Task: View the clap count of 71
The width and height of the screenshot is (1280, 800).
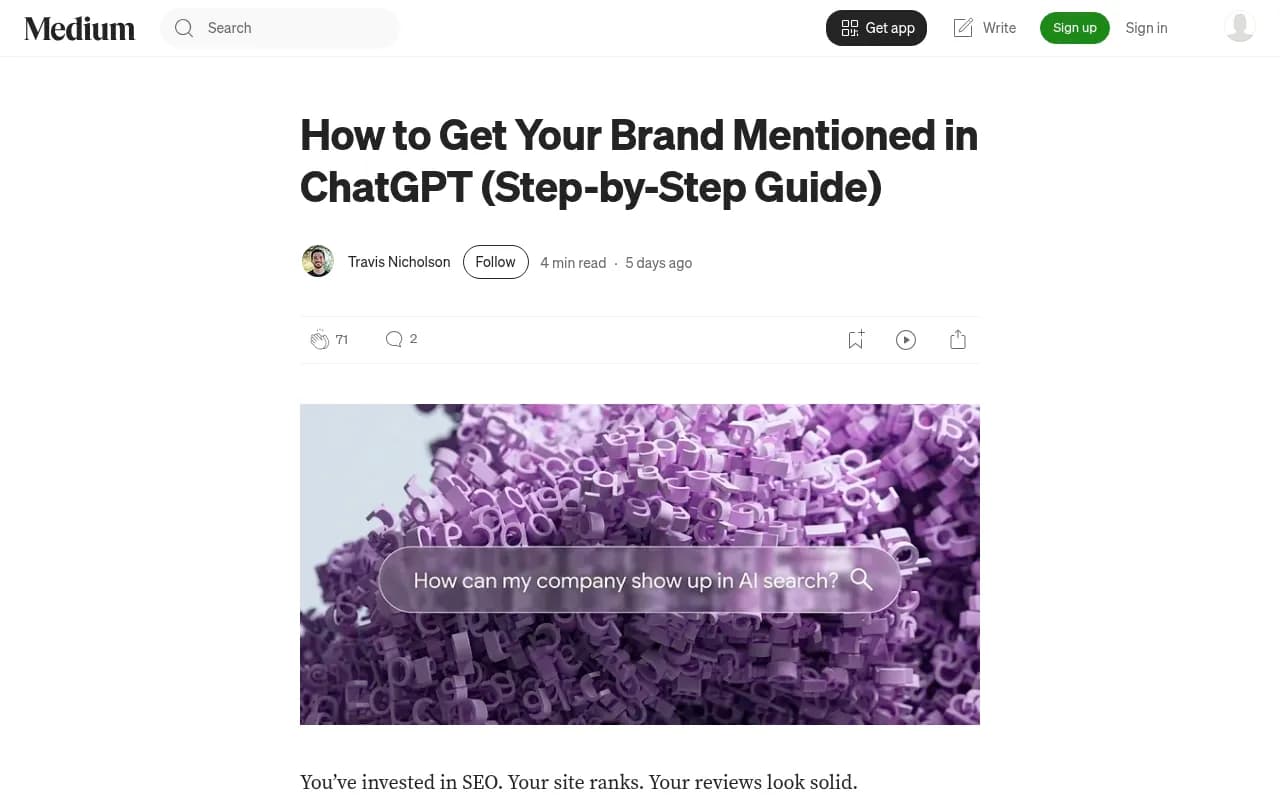Action: 341,339
